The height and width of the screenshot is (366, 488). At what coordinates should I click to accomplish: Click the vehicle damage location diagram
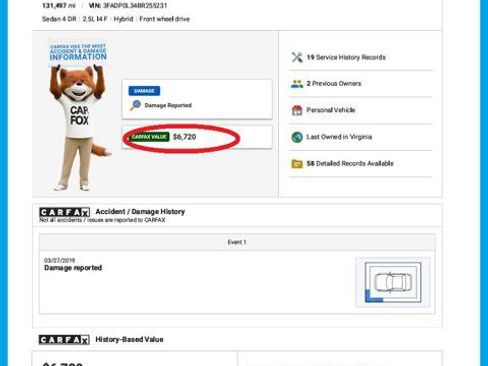pyautogui.click(x=393, y=282)
